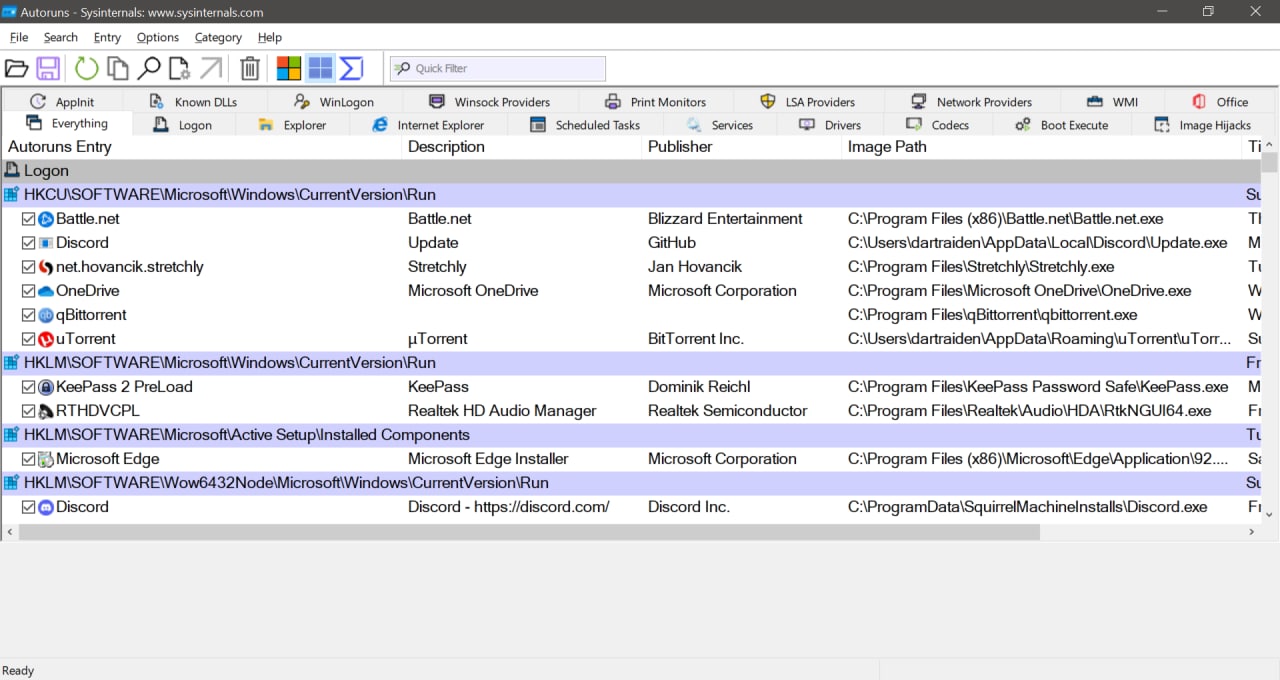Click registry icon of Active Setup key
1280x680 pixels.
point(11,435)
